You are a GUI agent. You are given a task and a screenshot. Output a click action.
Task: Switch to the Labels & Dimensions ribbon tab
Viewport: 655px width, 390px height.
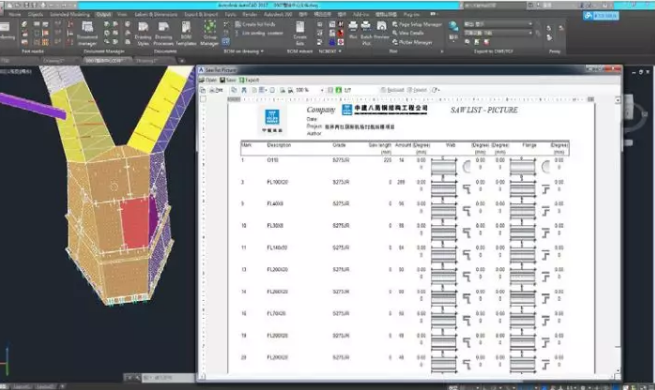tap(156, 14)
